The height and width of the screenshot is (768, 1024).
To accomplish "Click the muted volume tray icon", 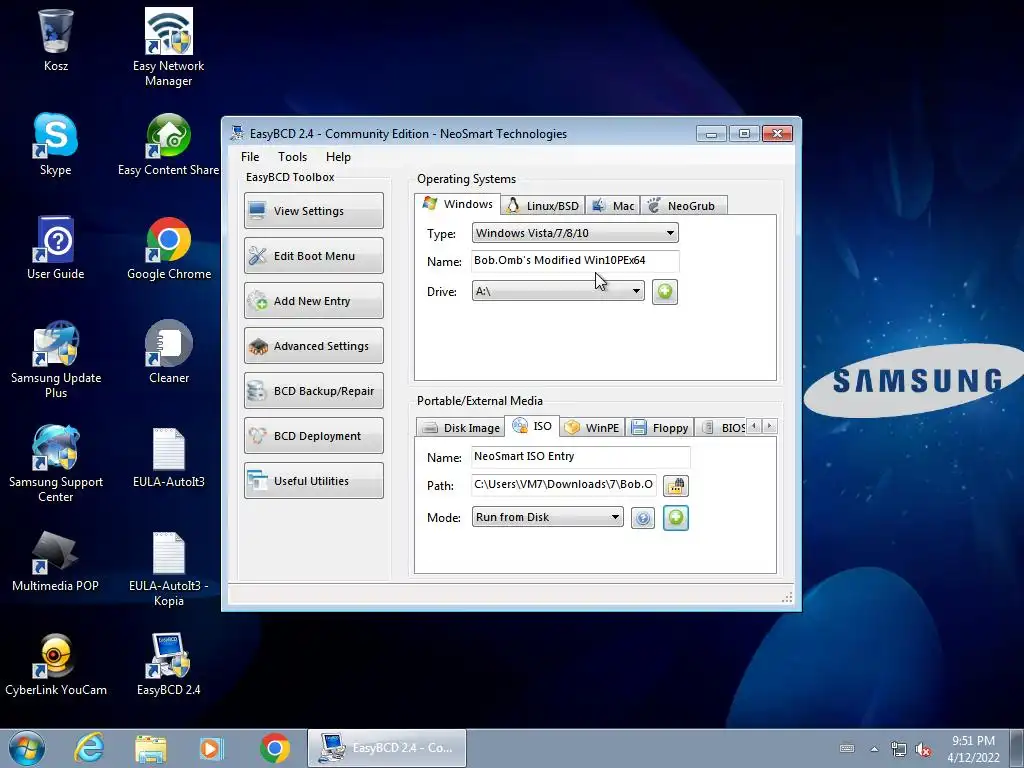I will 923,750.
